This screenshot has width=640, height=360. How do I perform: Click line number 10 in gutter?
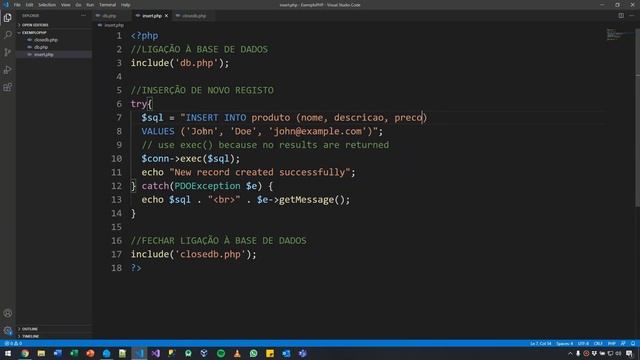(x=116, y=158)
